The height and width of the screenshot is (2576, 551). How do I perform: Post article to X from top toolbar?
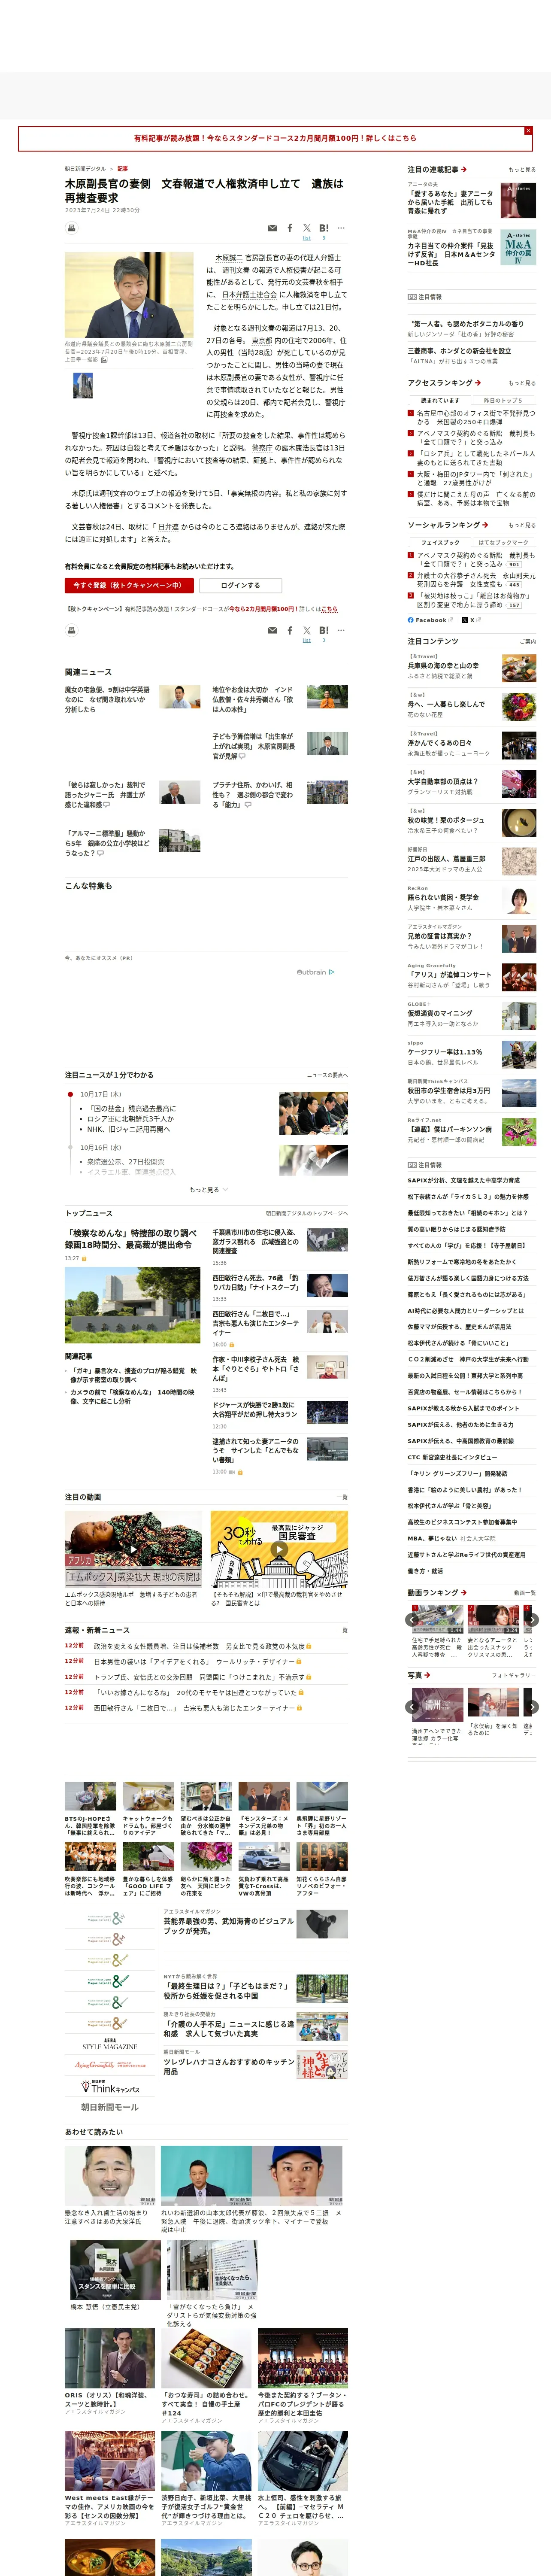tap(307, 228)
